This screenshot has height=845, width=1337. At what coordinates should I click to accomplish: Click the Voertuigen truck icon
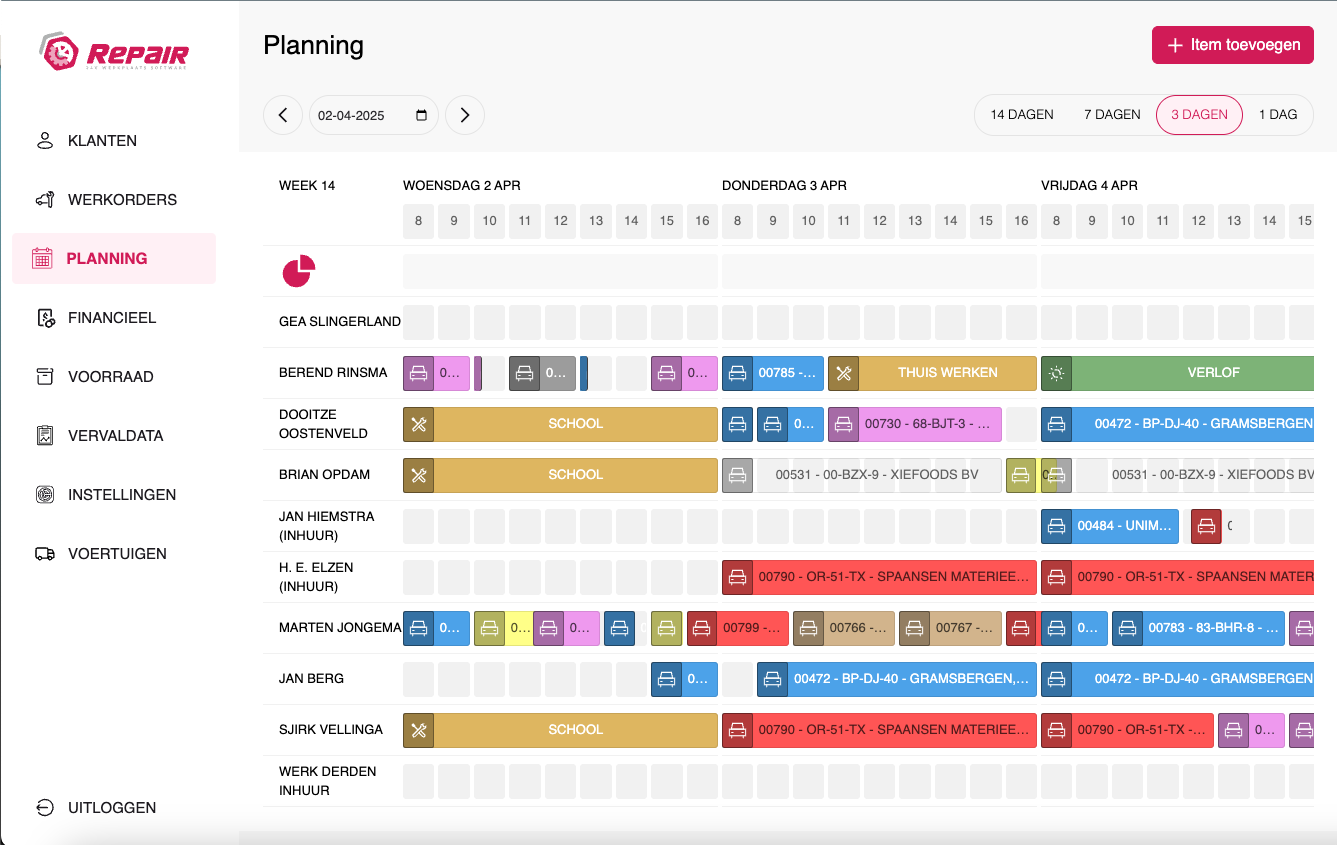(x=44, y=554)
